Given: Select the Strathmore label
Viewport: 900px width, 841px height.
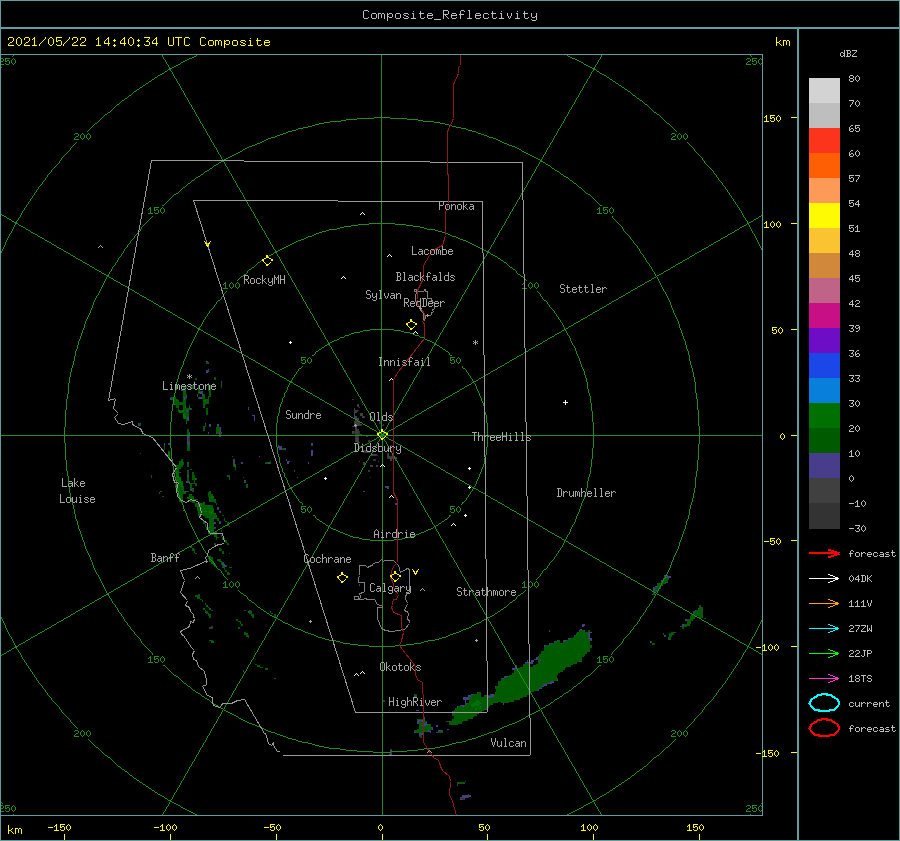Looking at the screenshot, I should [487, 592].
